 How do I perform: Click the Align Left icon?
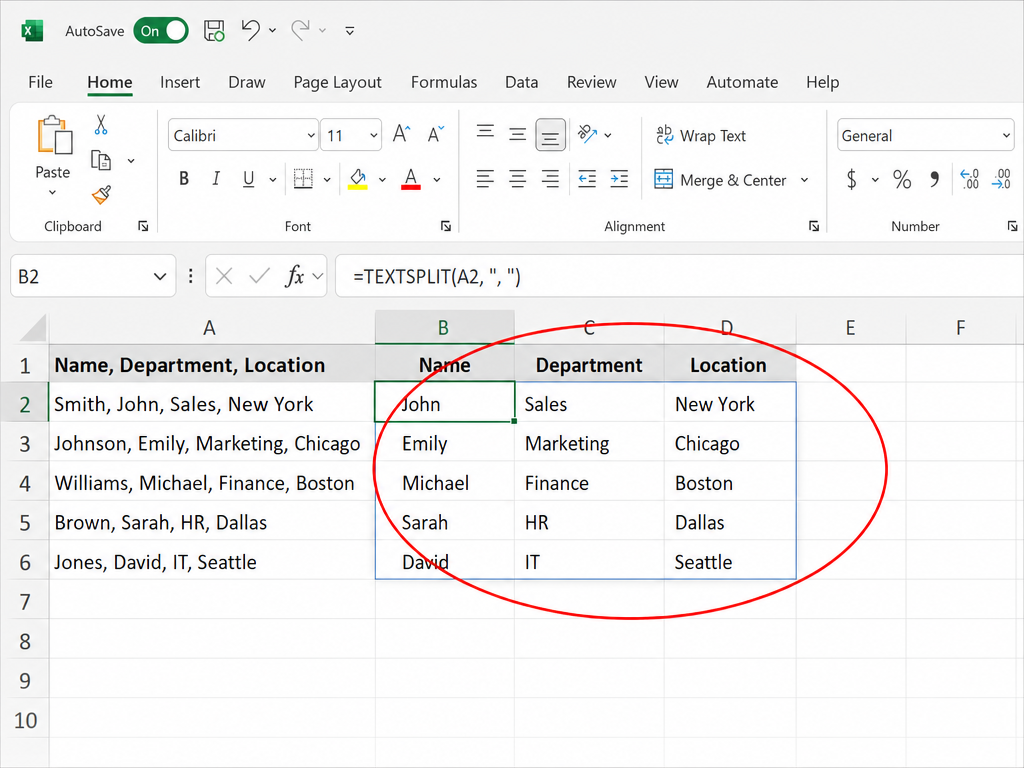(x=485, y=178)
